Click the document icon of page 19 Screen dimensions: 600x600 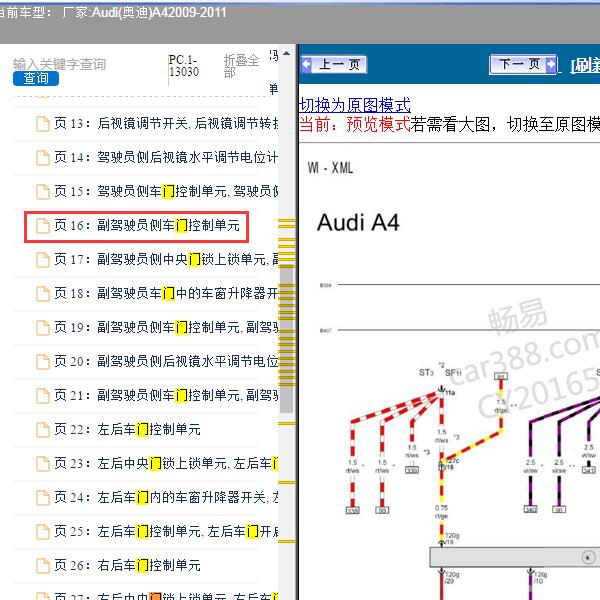pyautogui.click(x=43, y=328)
